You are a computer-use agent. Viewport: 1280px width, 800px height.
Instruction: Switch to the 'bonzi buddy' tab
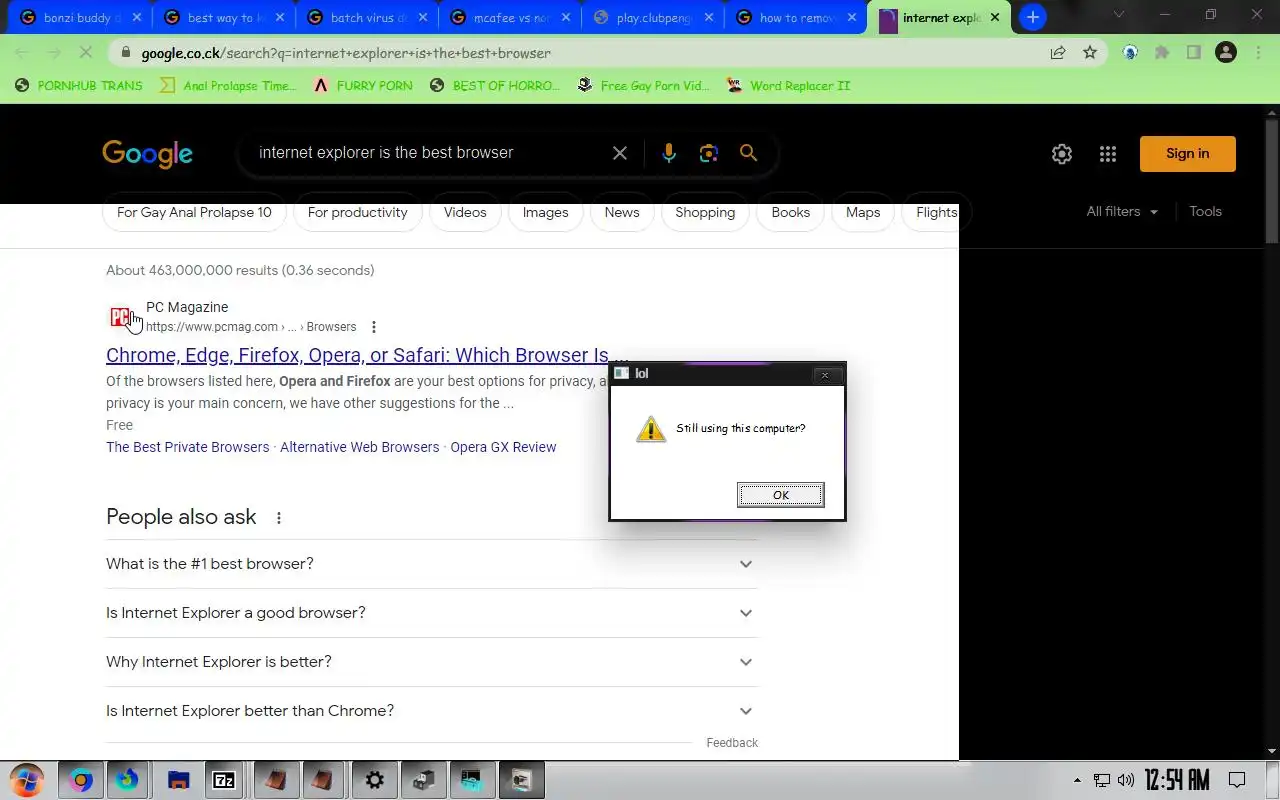click(80, 17)
